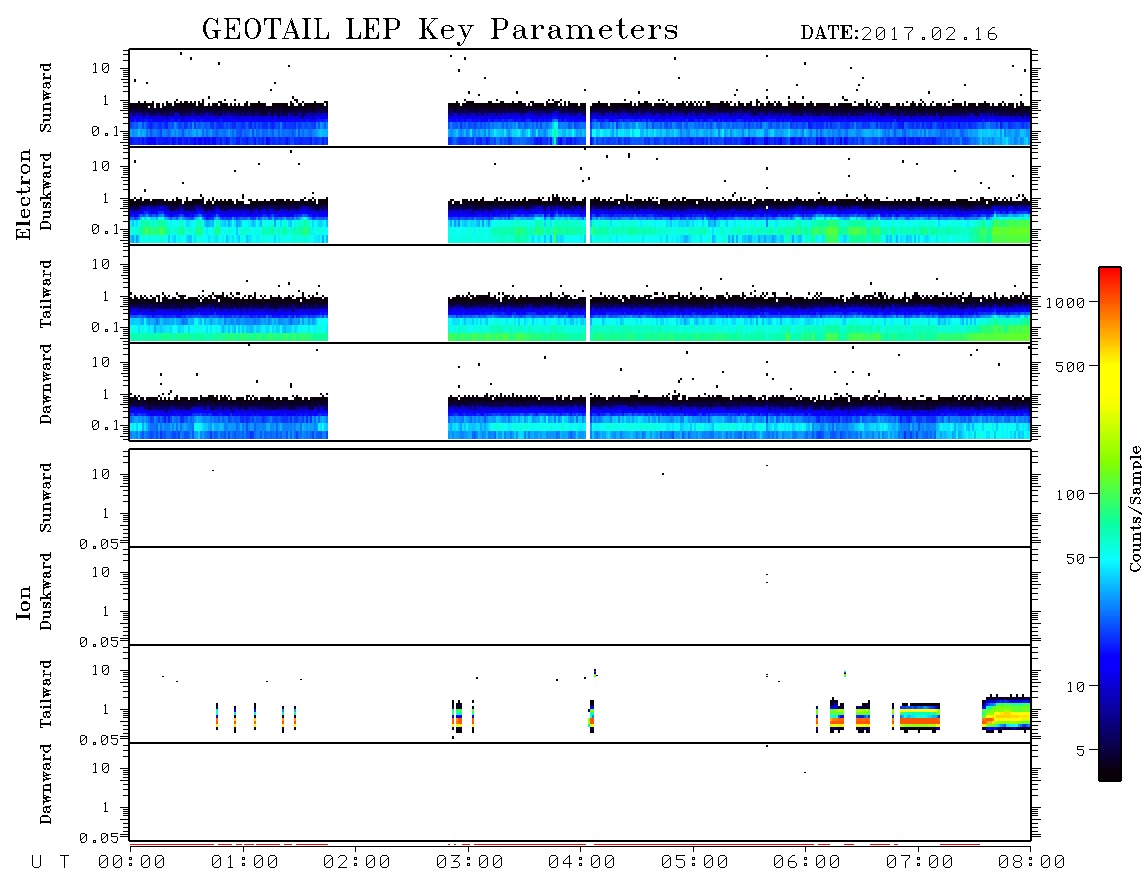
Task: Click the 500 color bar tick label
Action: pyautogui.click(x=1071, y=367)
